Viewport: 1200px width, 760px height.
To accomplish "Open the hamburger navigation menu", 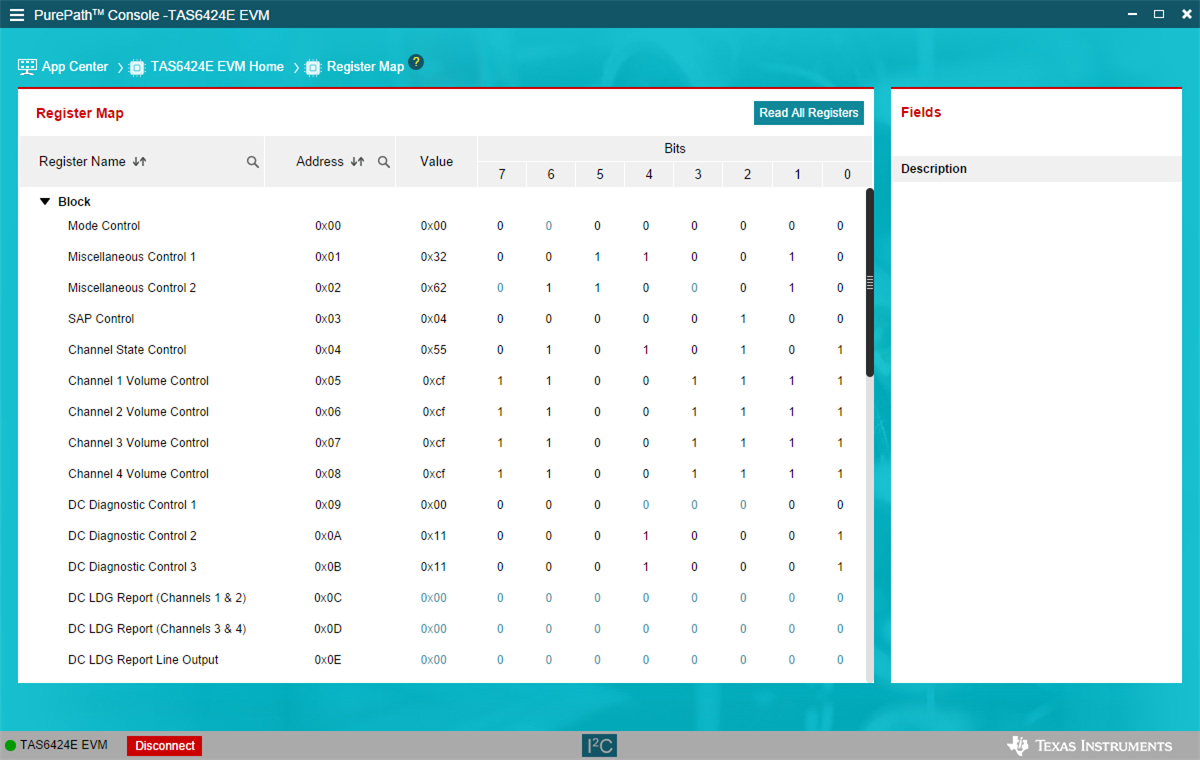I will tap(17, 14).
